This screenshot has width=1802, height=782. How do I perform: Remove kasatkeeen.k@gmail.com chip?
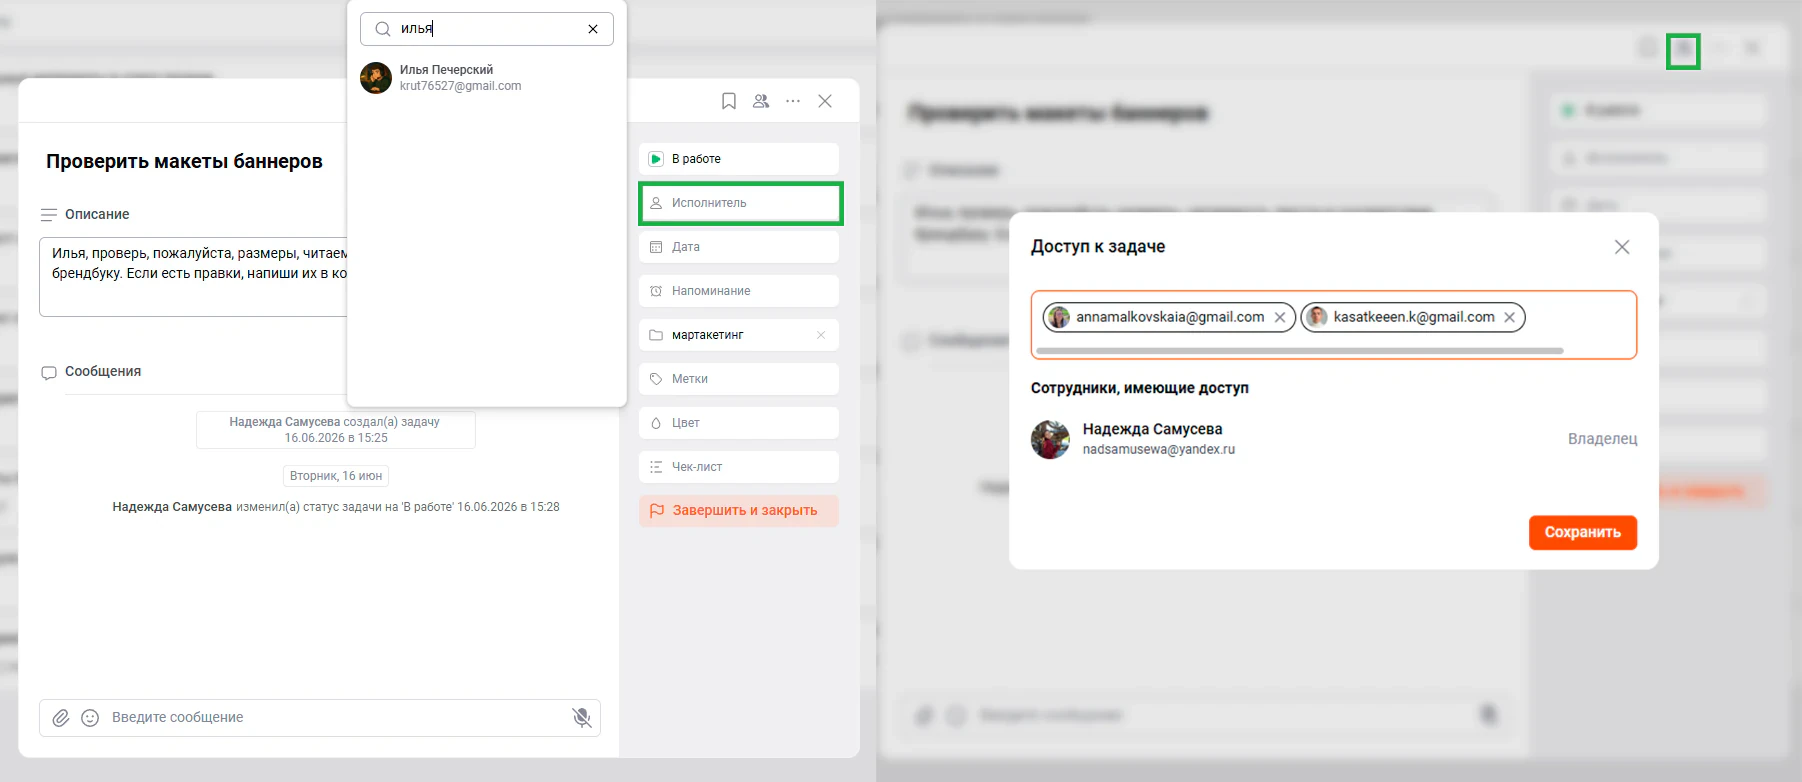click(x=1509, y=317)
